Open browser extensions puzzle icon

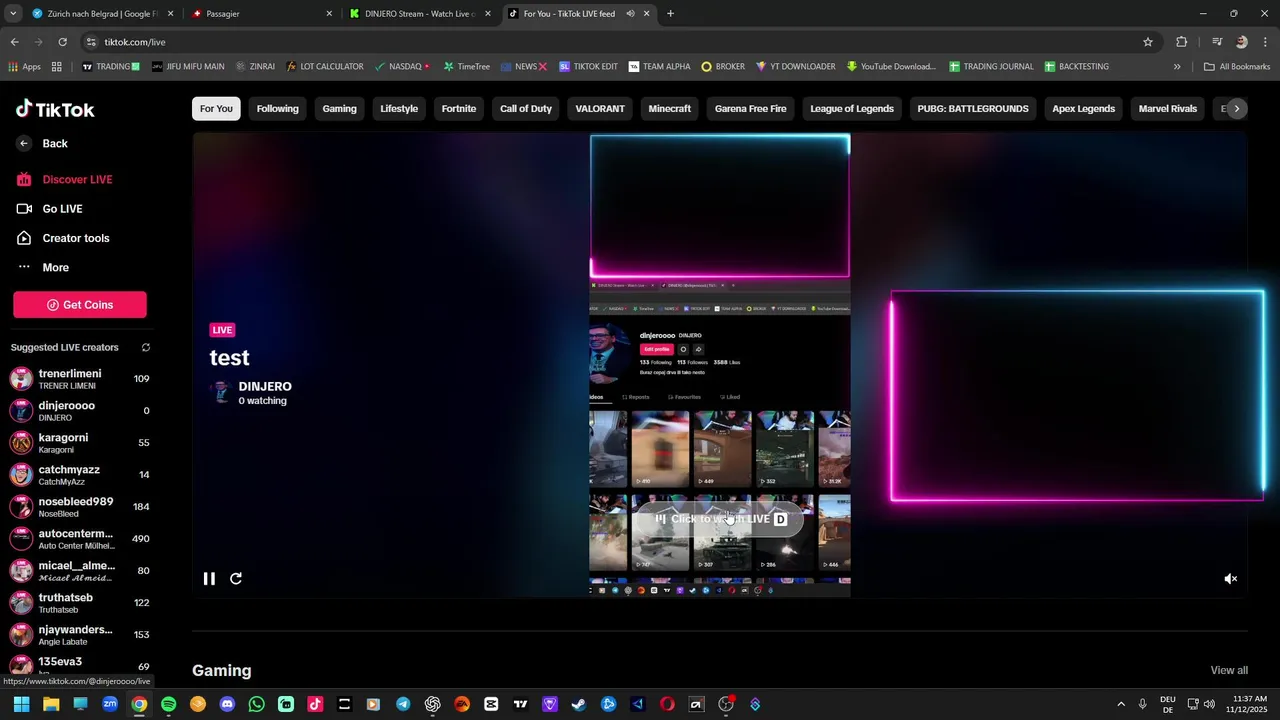(1182, 42)
